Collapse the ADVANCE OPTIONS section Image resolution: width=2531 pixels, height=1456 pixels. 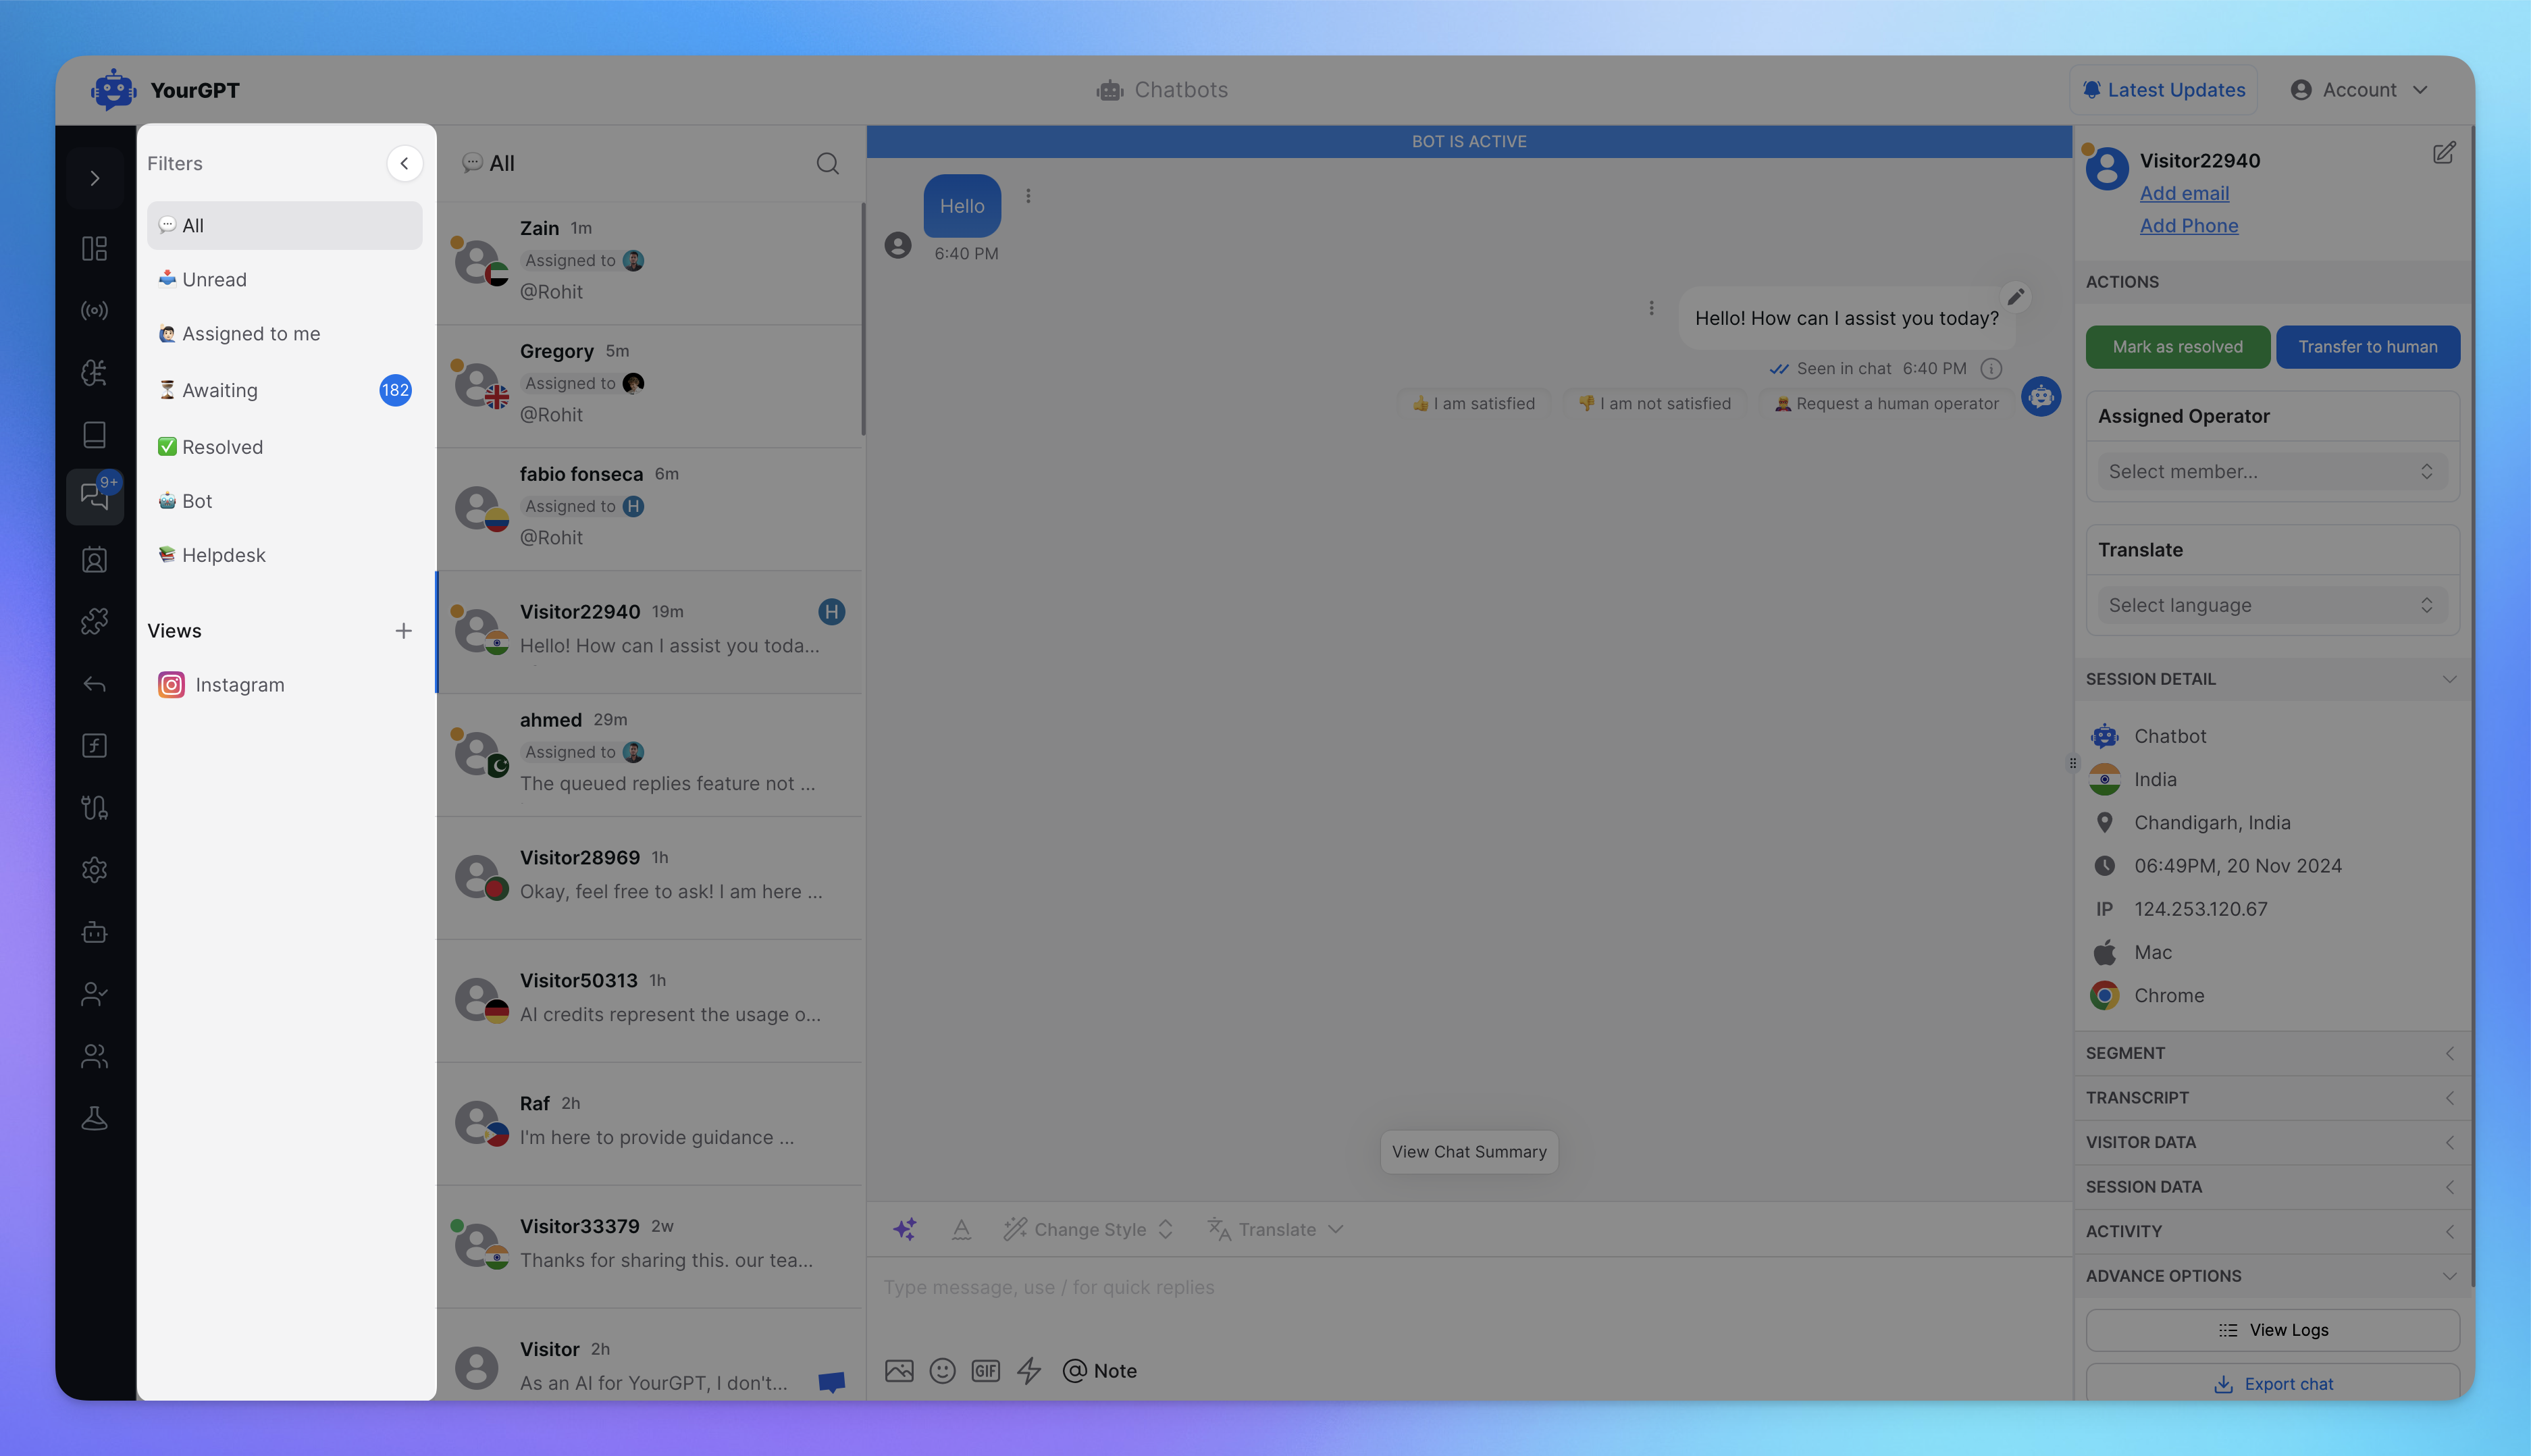[x=2272, y=1276]
